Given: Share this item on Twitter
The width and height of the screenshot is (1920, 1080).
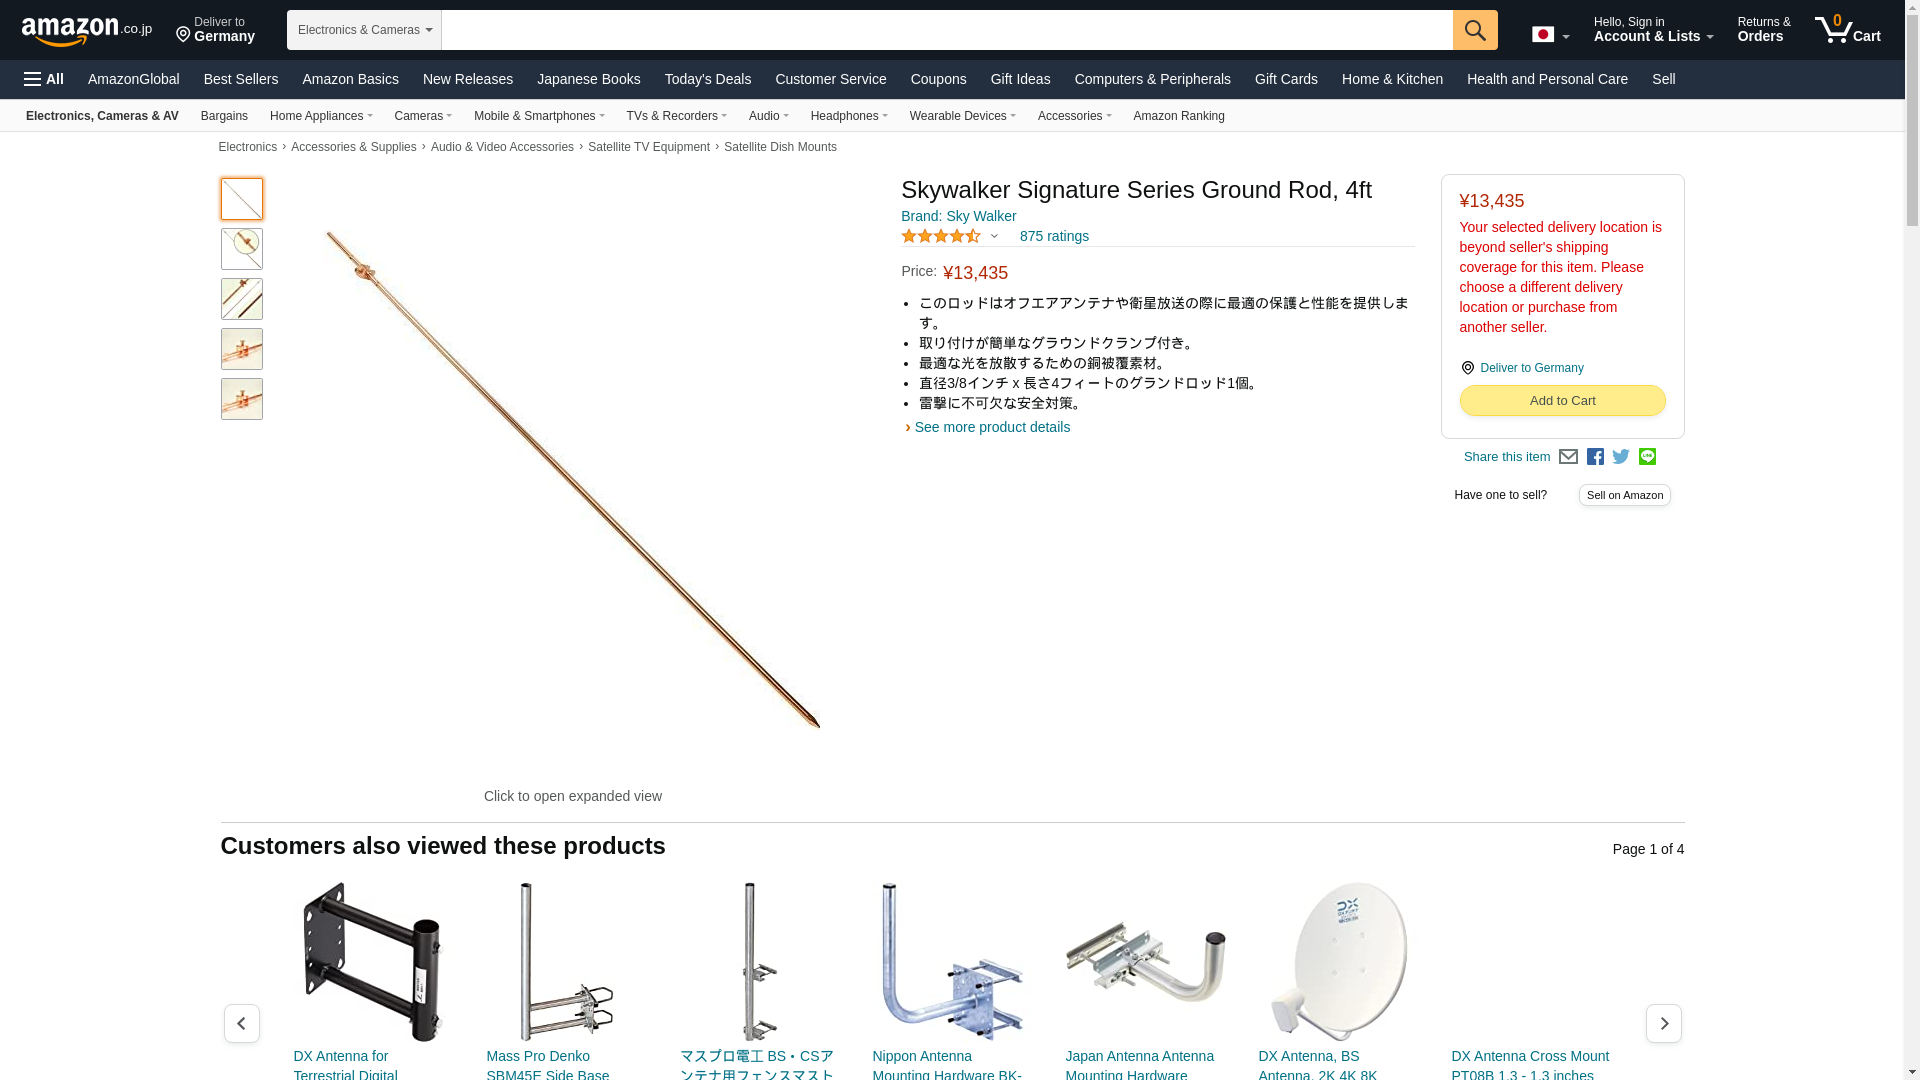Looking at the screenshot, I should (x=1621, y=457).
